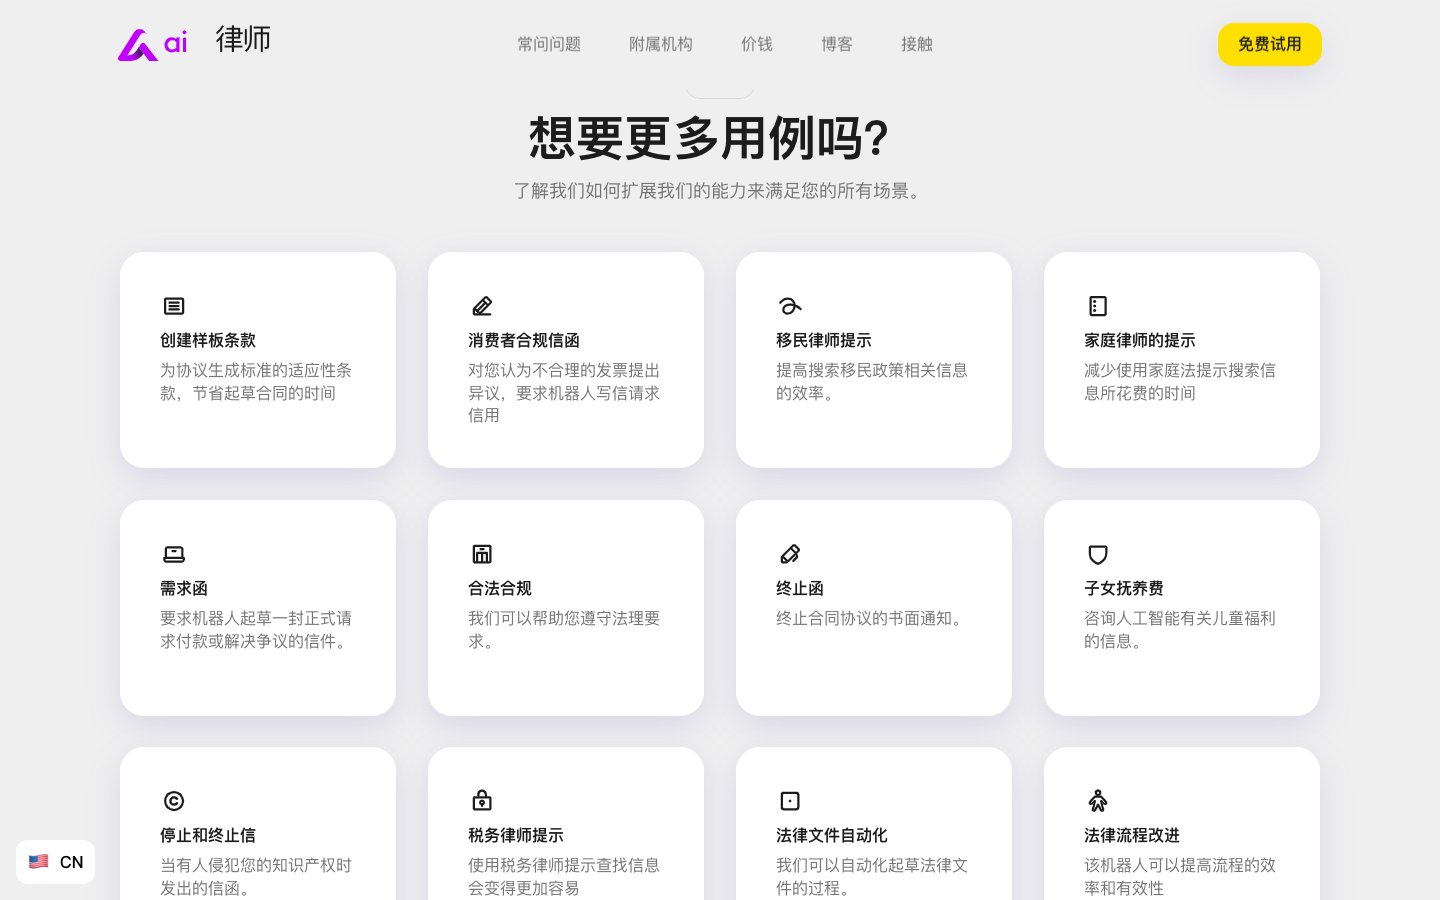Click the 消费者合规信函 pencil icon
Screen dimensions: 1440x900
tap(482, 306)
